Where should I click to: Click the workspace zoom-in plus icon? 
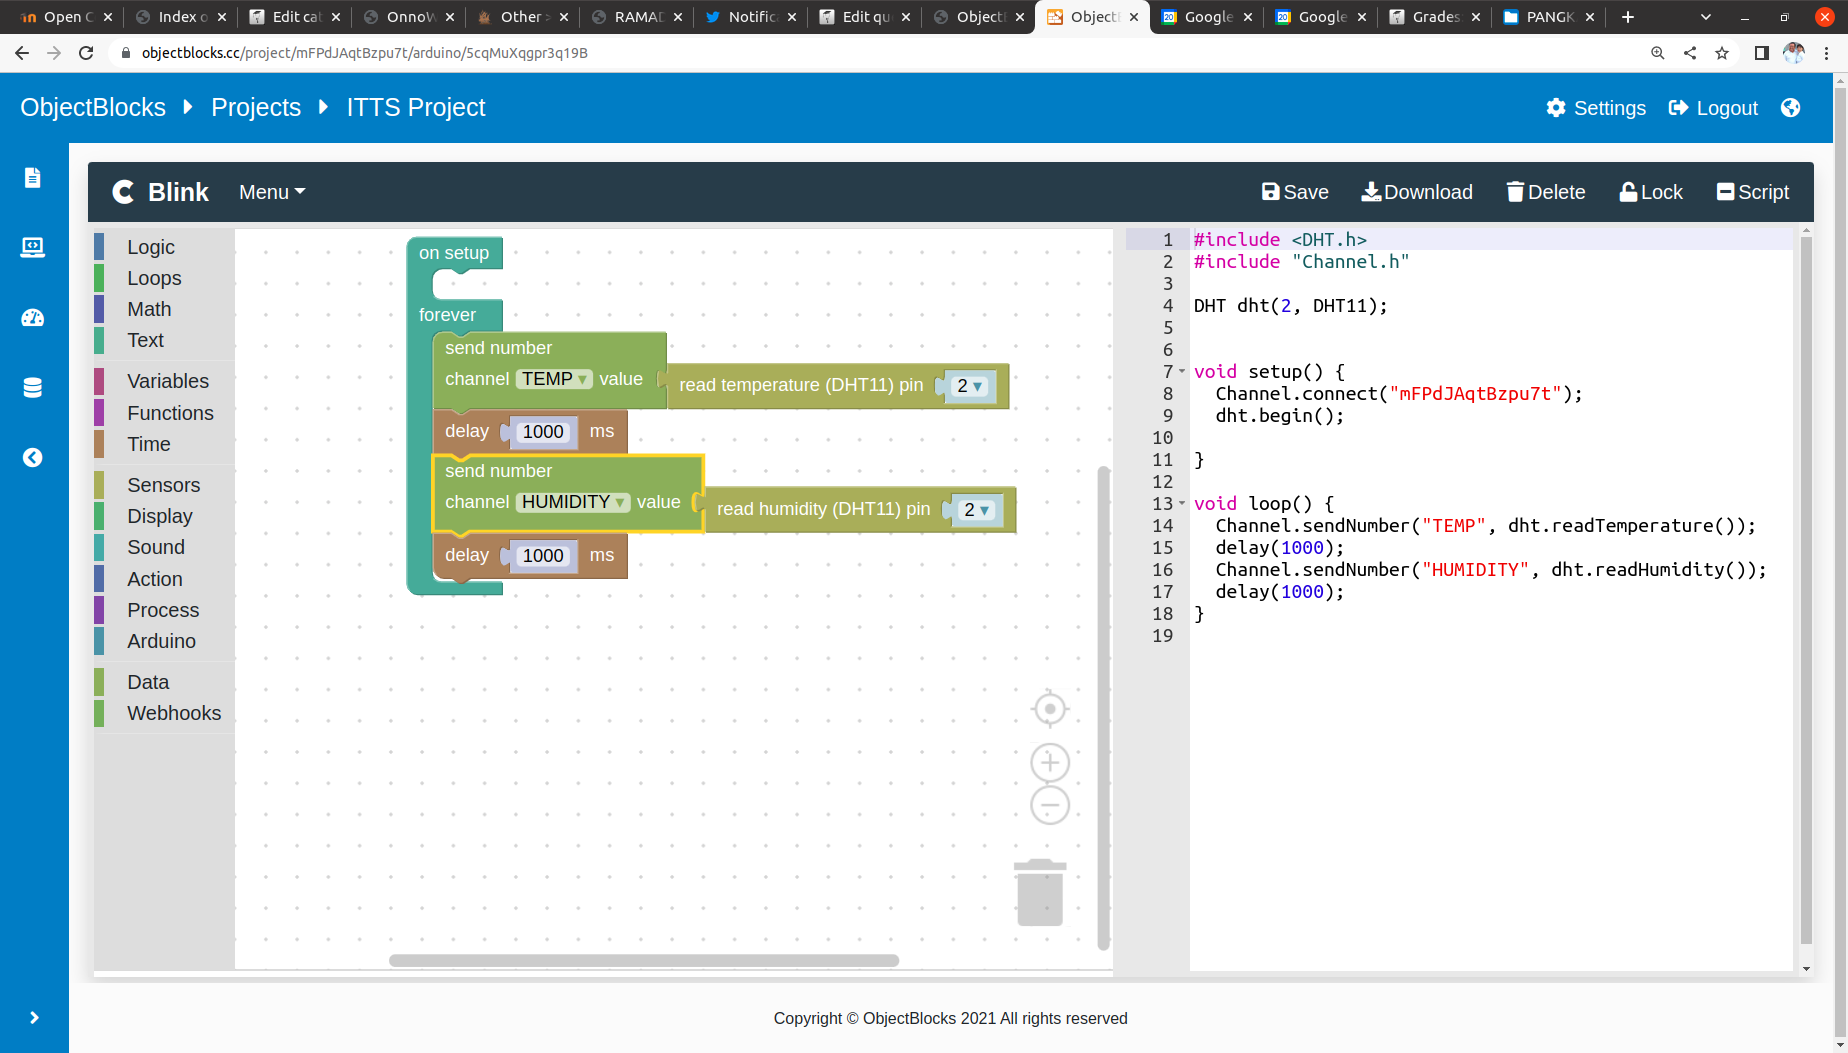pyautogui.click(x=1049, y=763)
